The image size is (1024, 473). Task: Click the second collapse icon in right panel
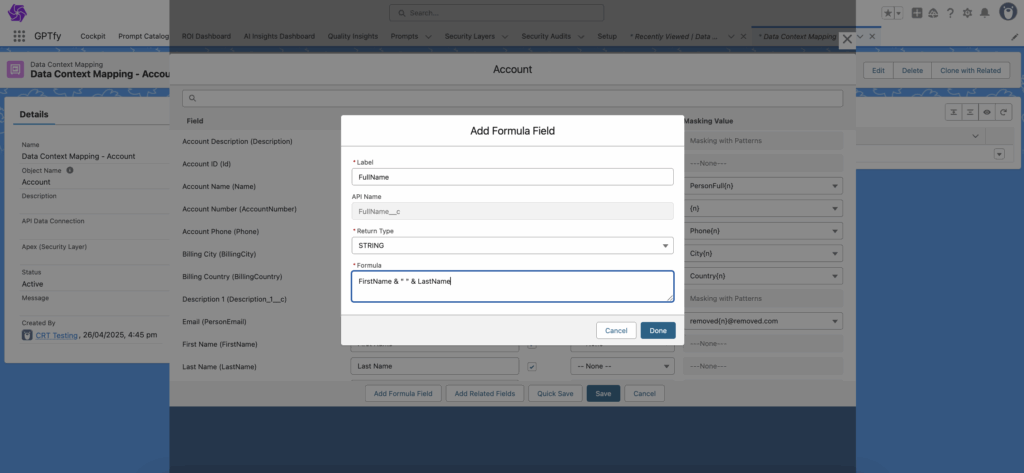pyautogui.click(x=970, y=112)
